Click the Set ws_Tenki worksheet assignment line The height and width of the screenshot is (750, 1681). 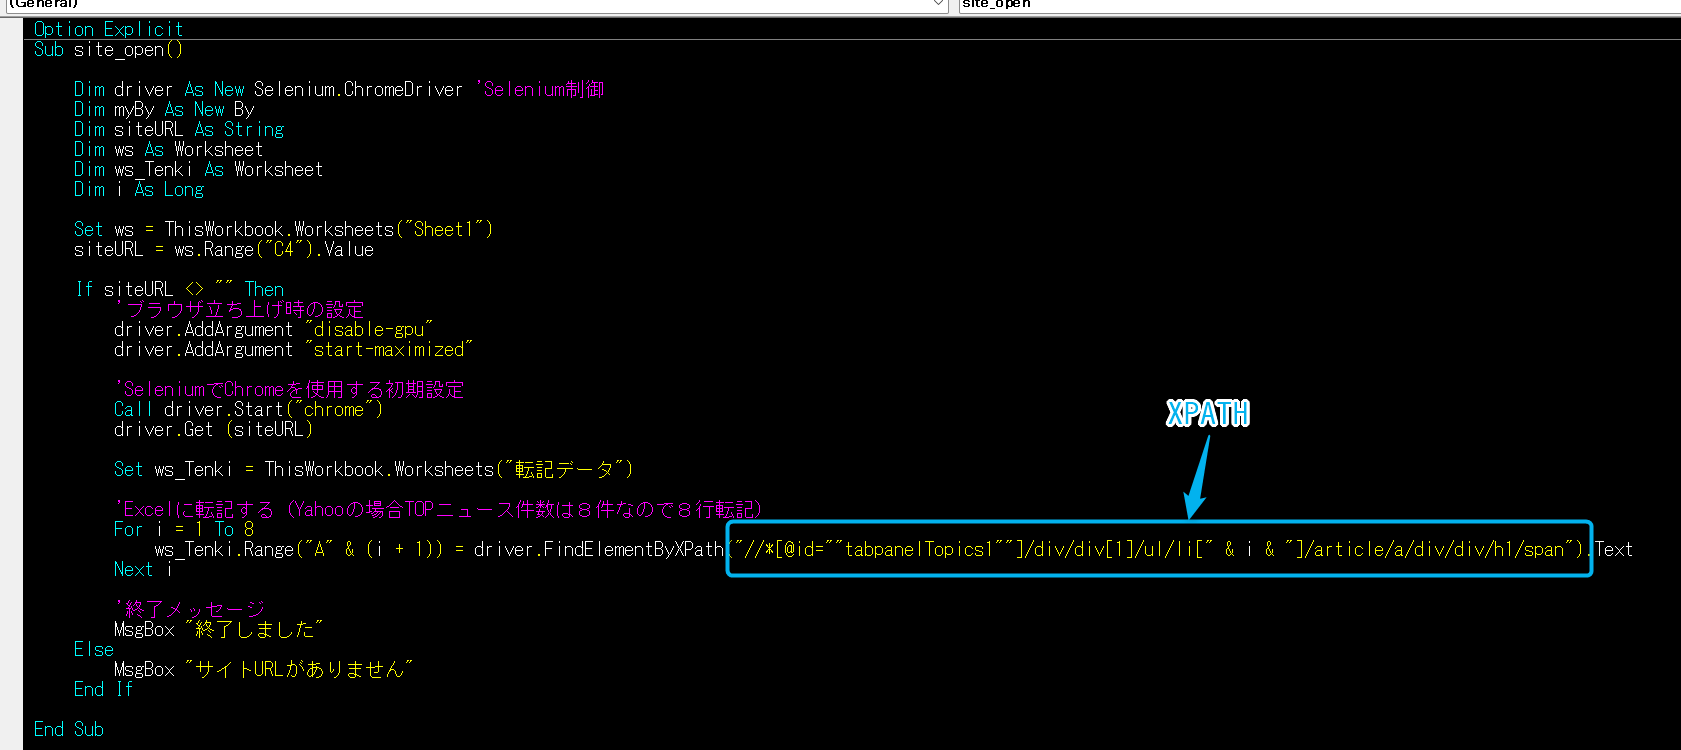coord(373,469)
